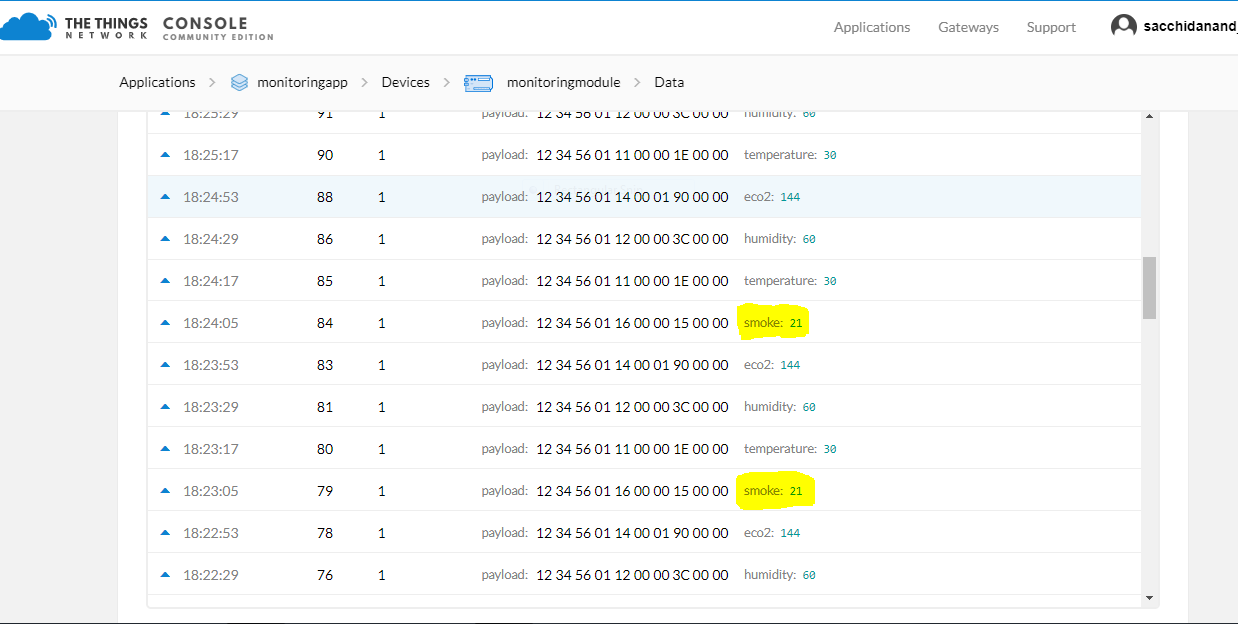Screen dimensions: 1238x624
Task: Click payload bytes in 18:23:05 row
Action: [632, 491]
